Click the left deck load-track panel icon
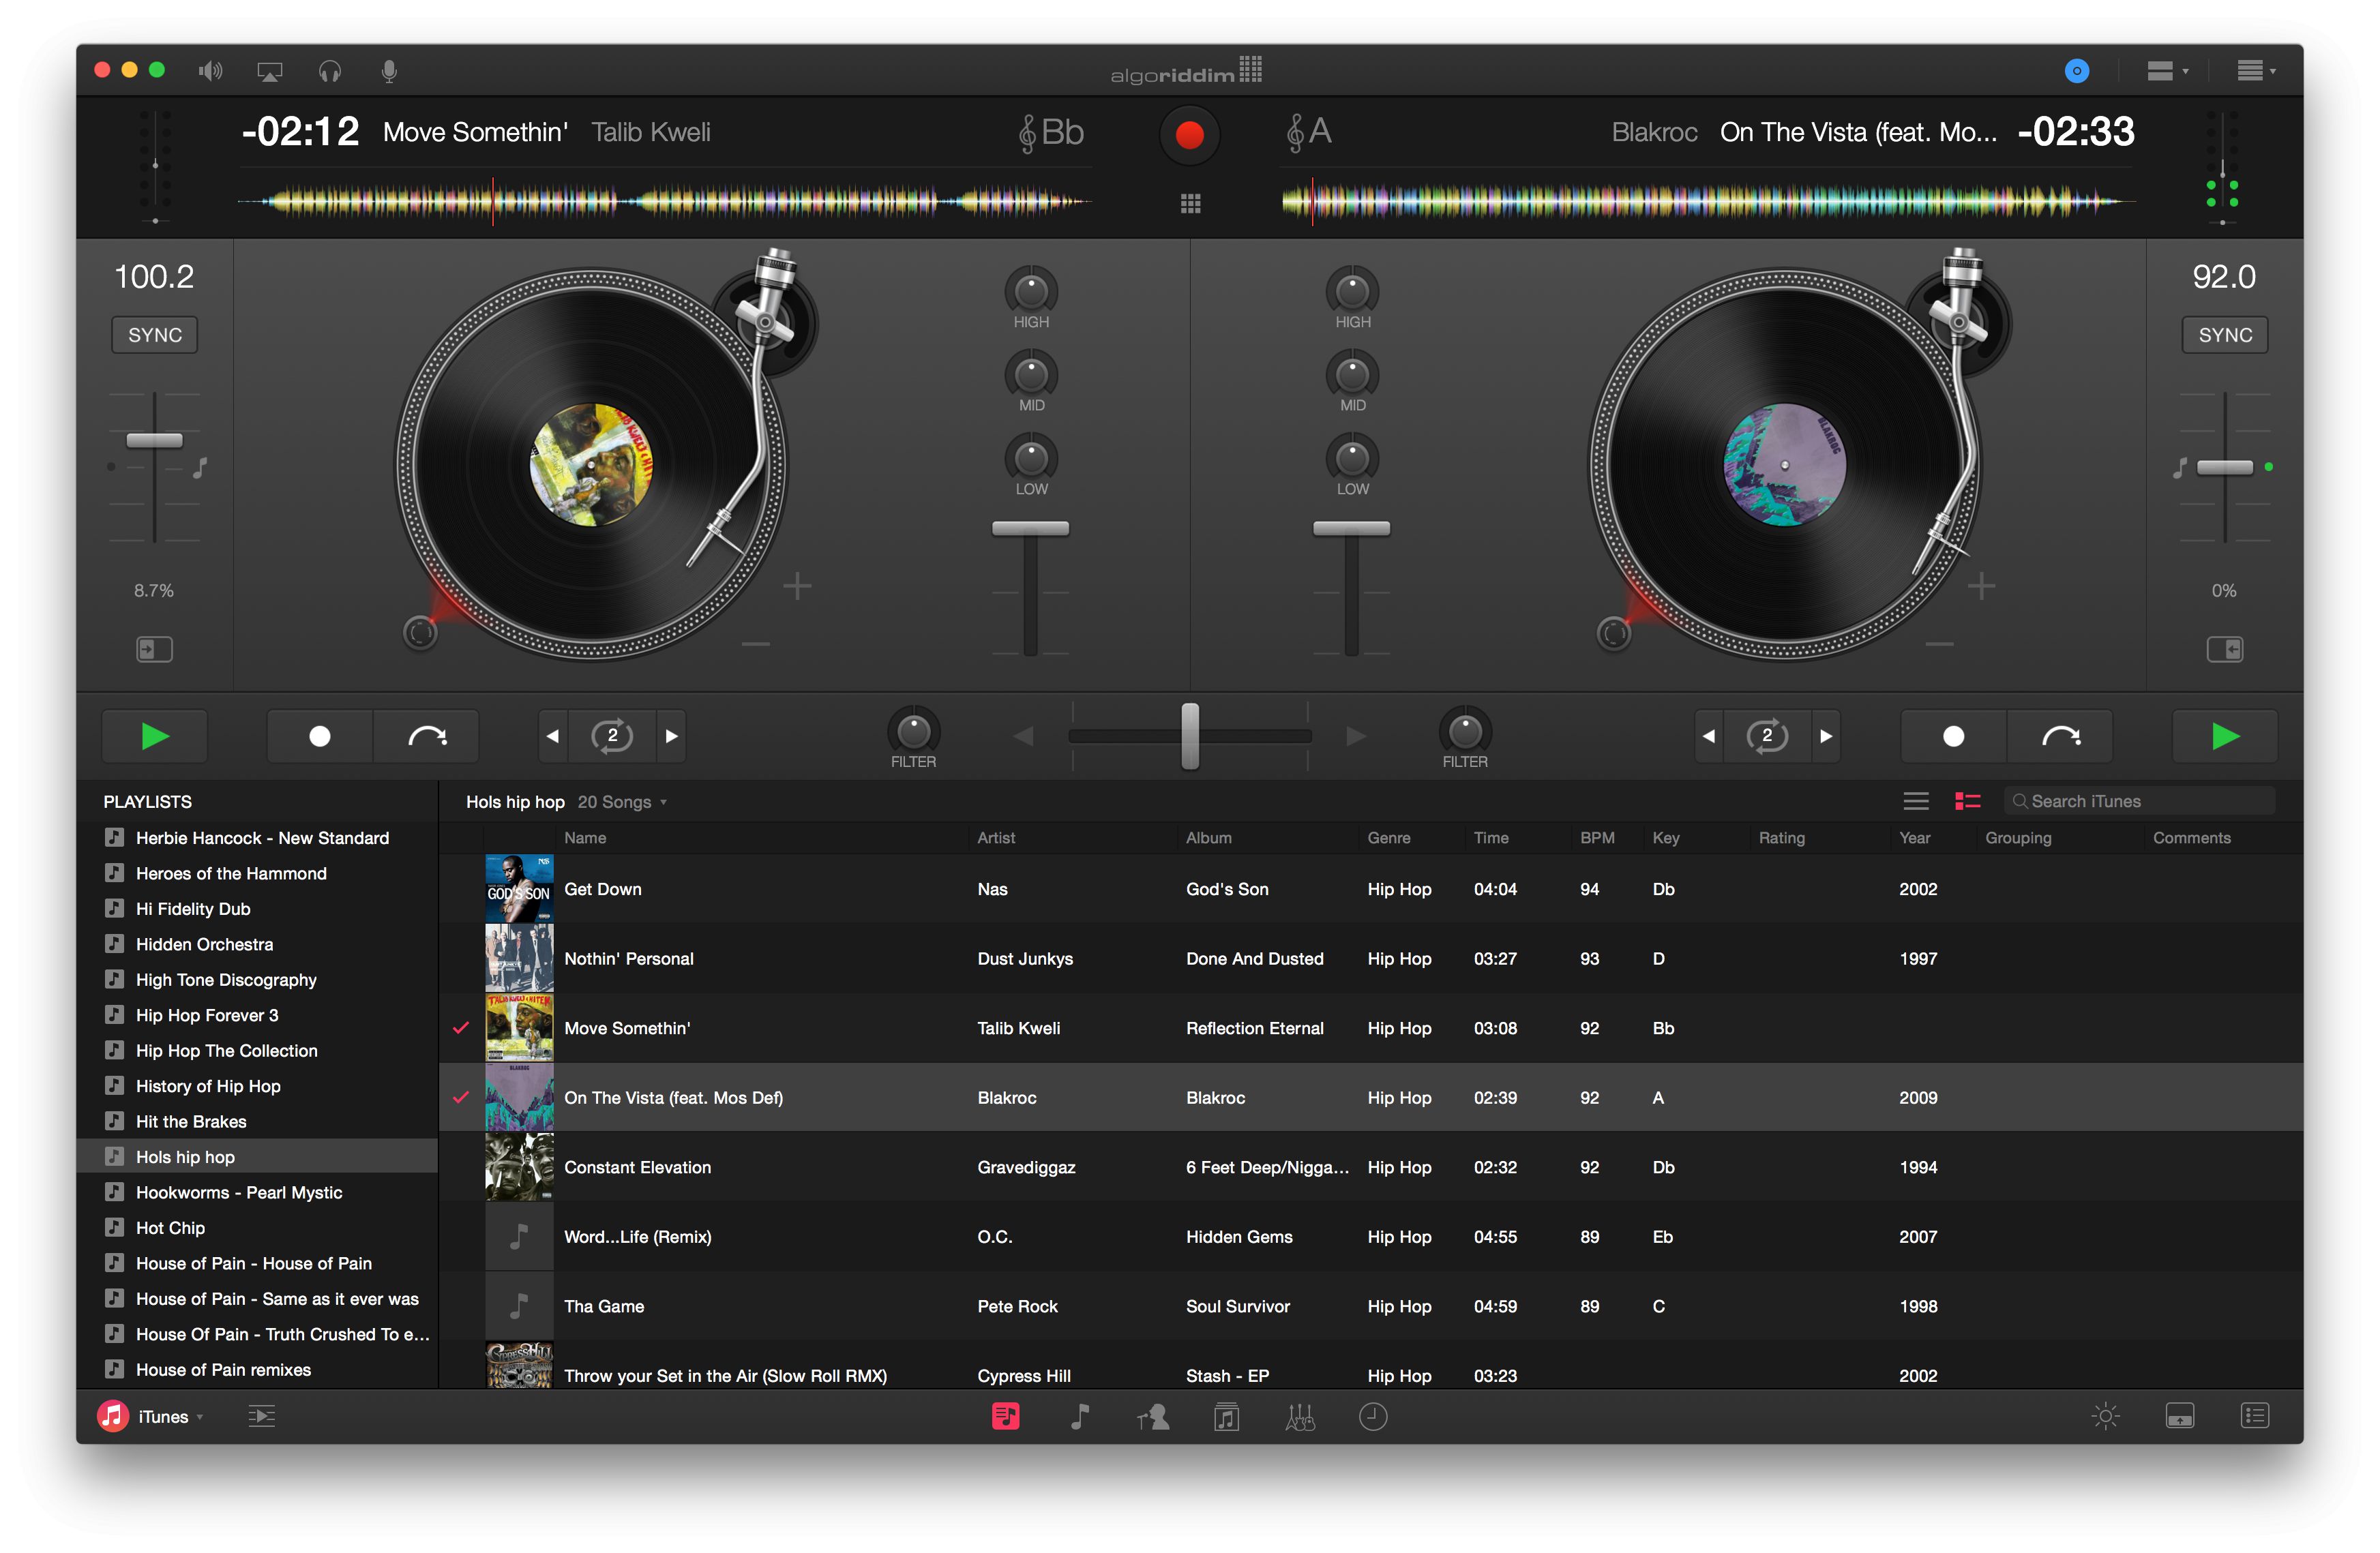This screenshot has width=2380, height=1553. click(155, 650)
